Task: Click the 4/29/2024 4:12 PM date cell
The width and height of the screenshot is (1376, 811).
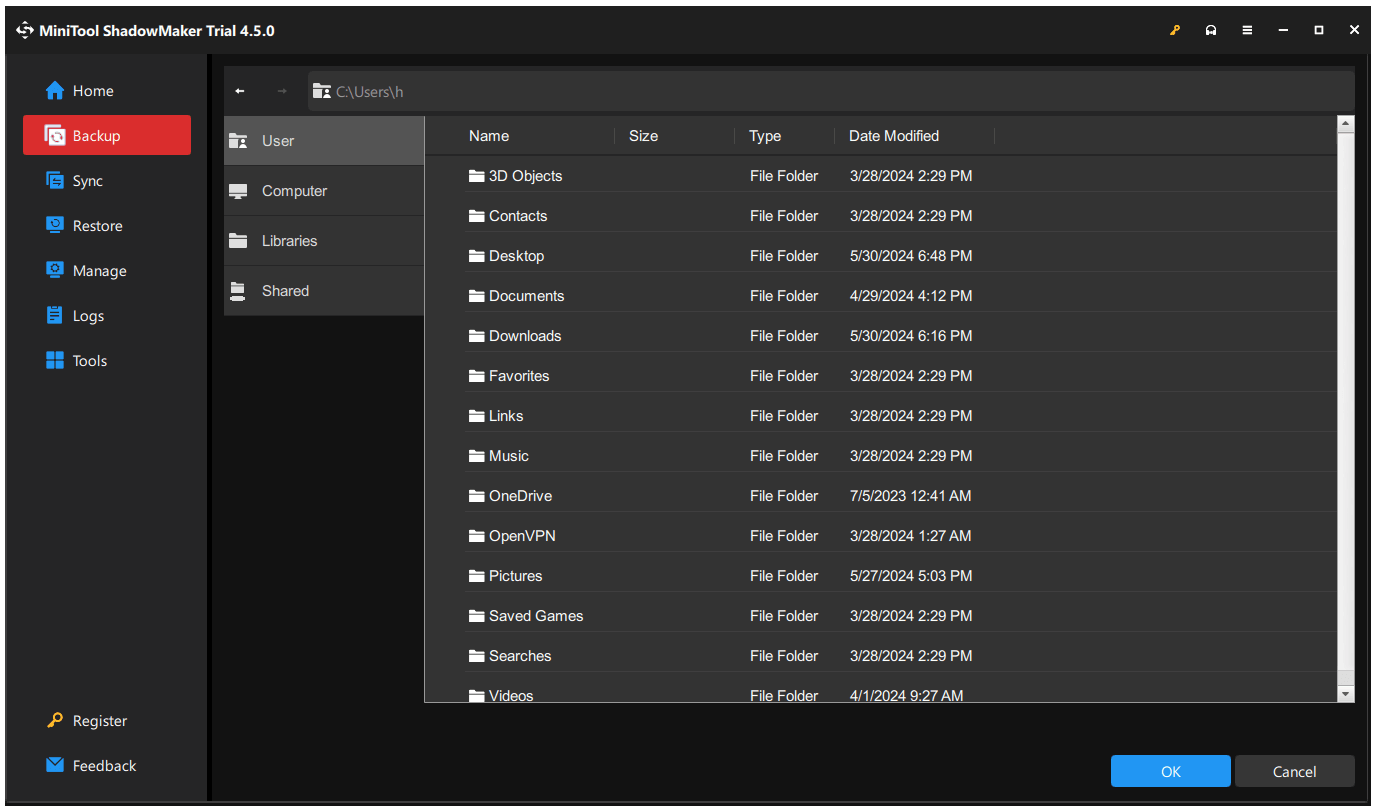Action: tap(910, 296)
